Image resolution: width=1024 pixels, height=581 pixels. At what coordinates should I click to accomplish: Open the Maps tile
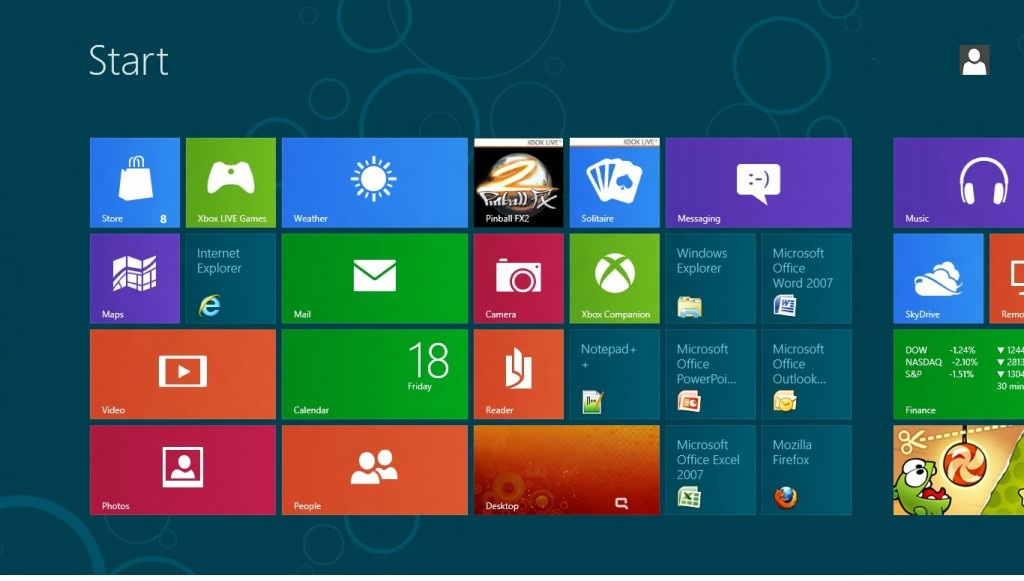click(135, 278)
